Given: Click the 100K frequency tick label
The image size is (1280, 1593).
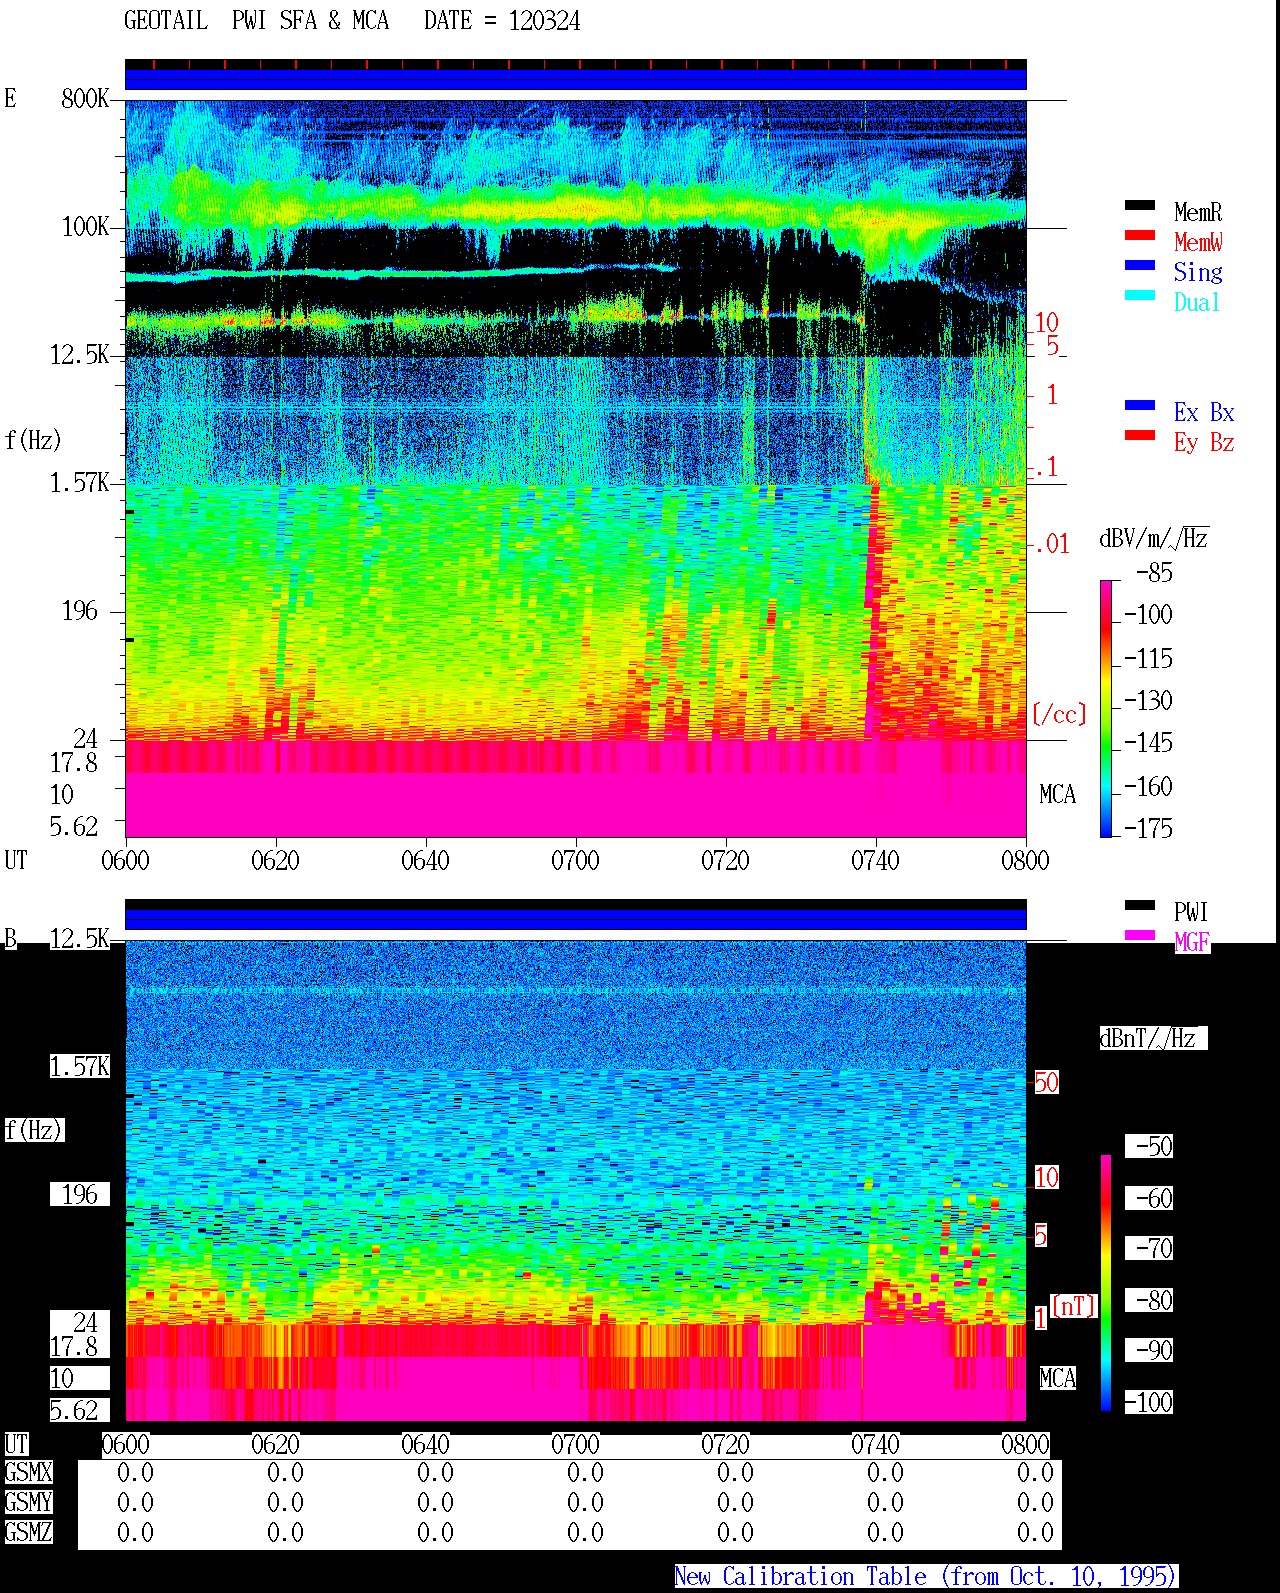Looking at the screenshot, I should tap(85, 226).
